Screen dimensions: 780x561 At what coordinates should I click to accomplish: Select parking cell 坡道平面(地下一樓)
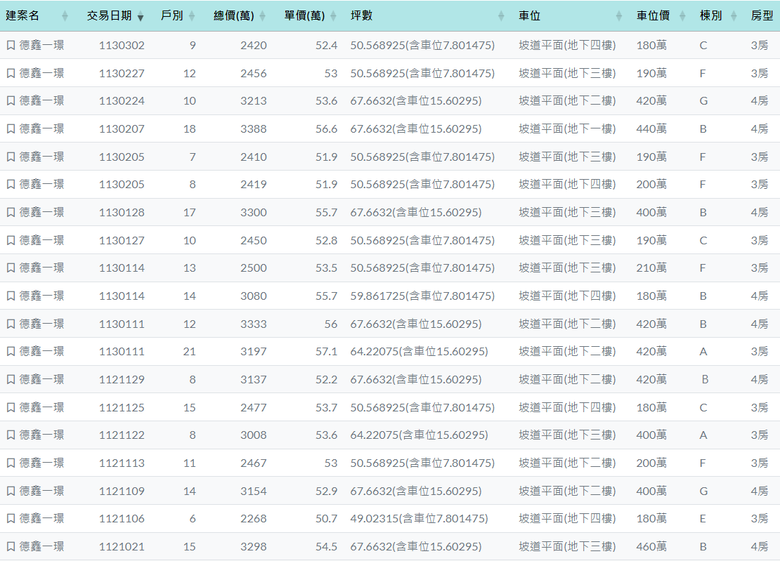[567, 129]
